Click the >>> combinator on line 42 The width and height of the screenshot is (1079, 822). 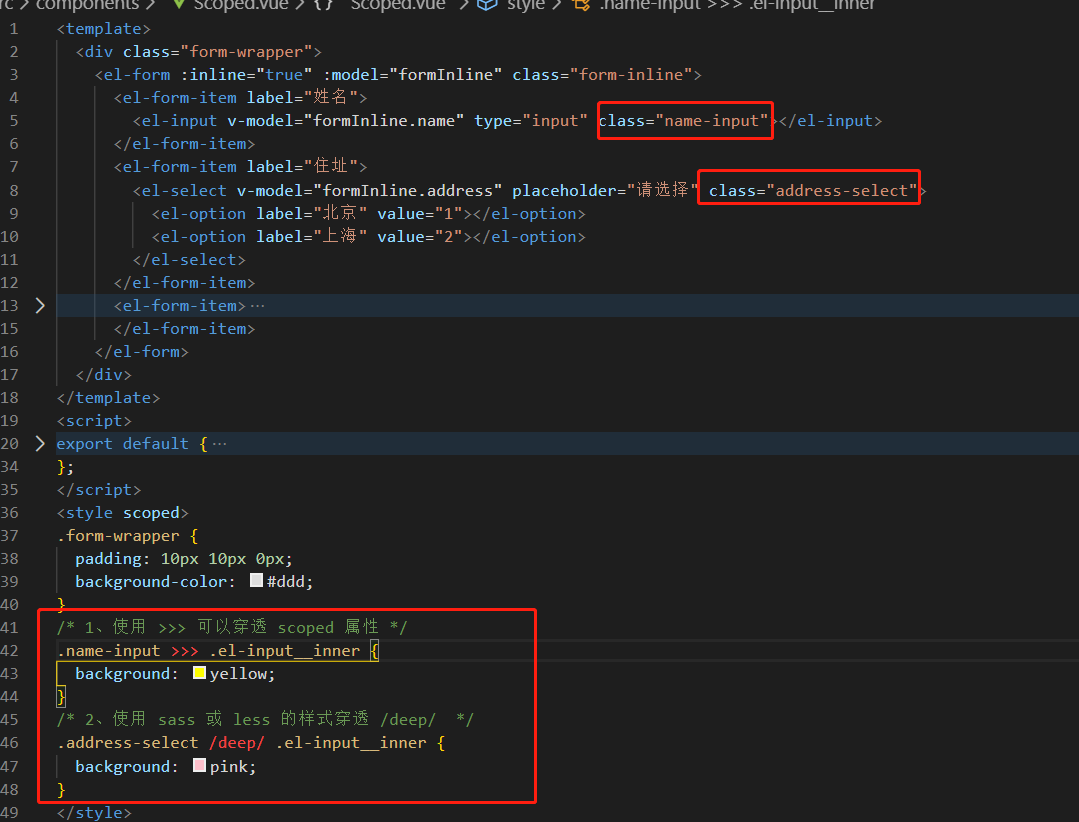click(x=184, y=651)
